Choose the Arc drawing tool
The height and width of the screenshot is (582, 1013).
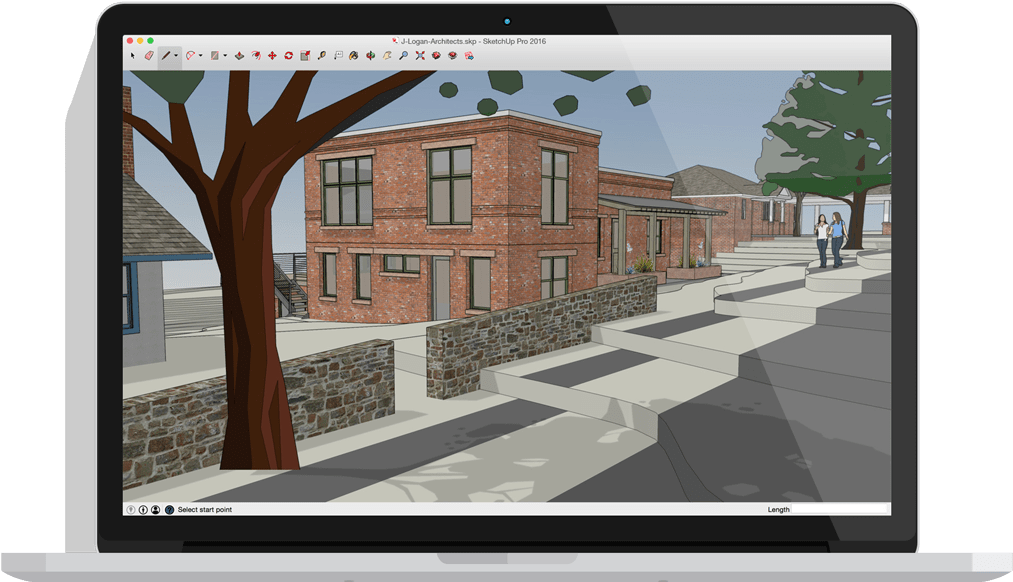189,57
